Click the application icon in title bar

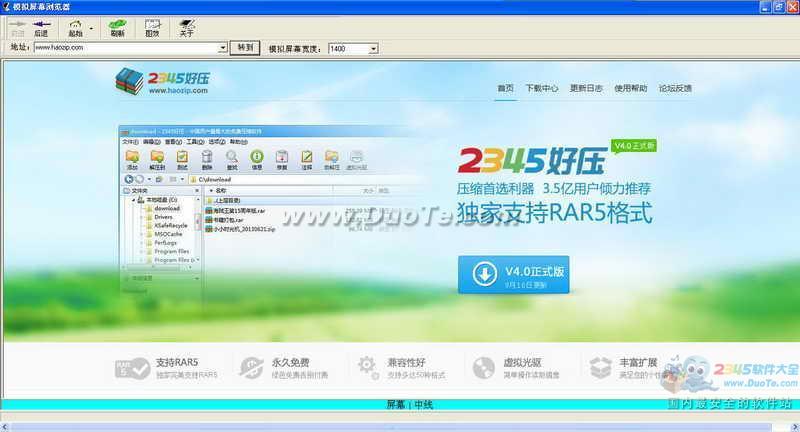7,7
